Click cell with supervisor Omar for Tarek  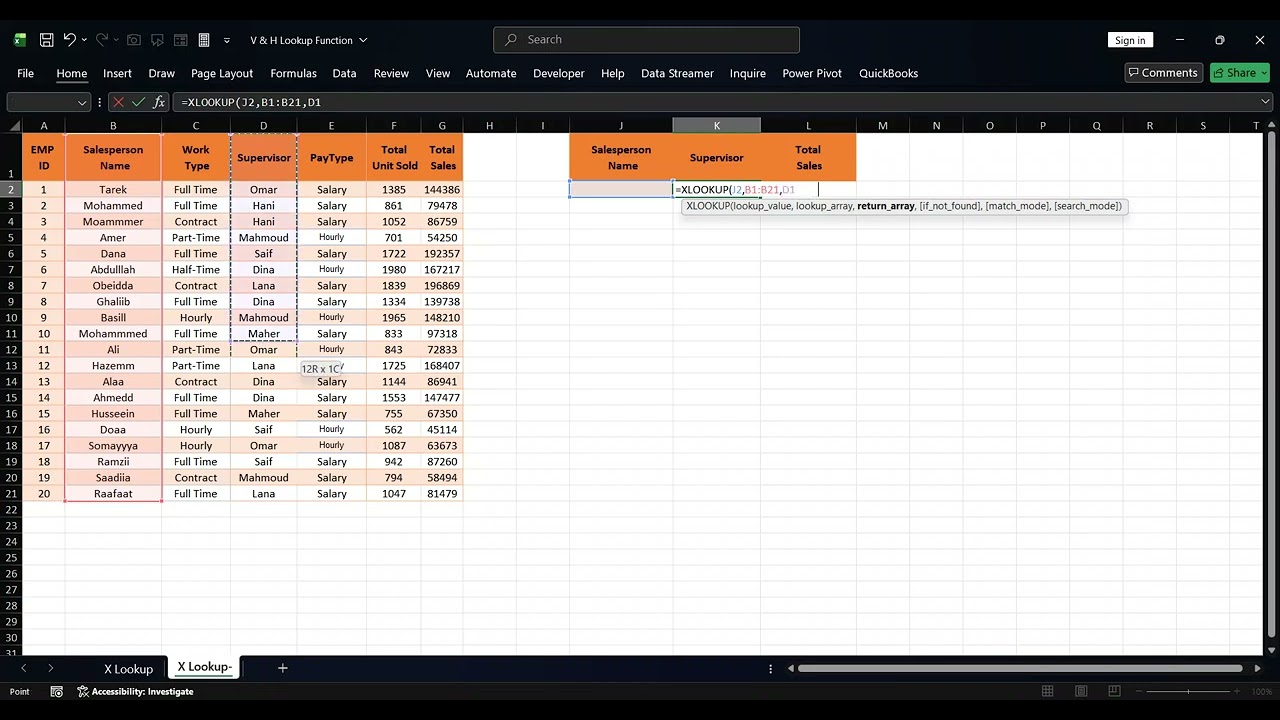[264, 190]
